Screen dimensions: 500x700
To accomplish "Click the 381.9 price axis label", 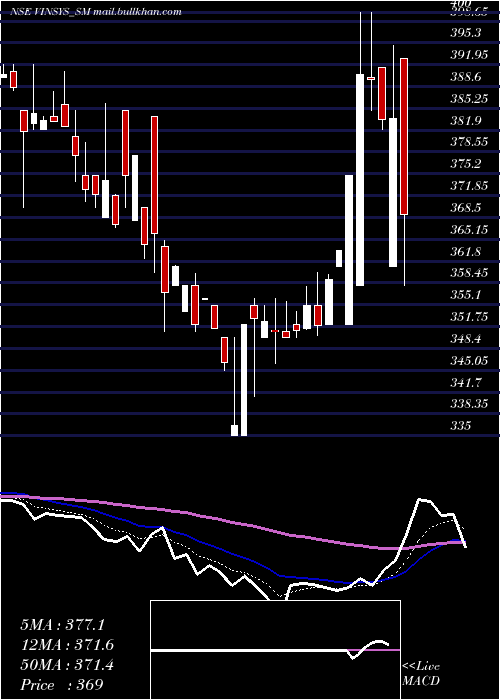I will 466,120.
